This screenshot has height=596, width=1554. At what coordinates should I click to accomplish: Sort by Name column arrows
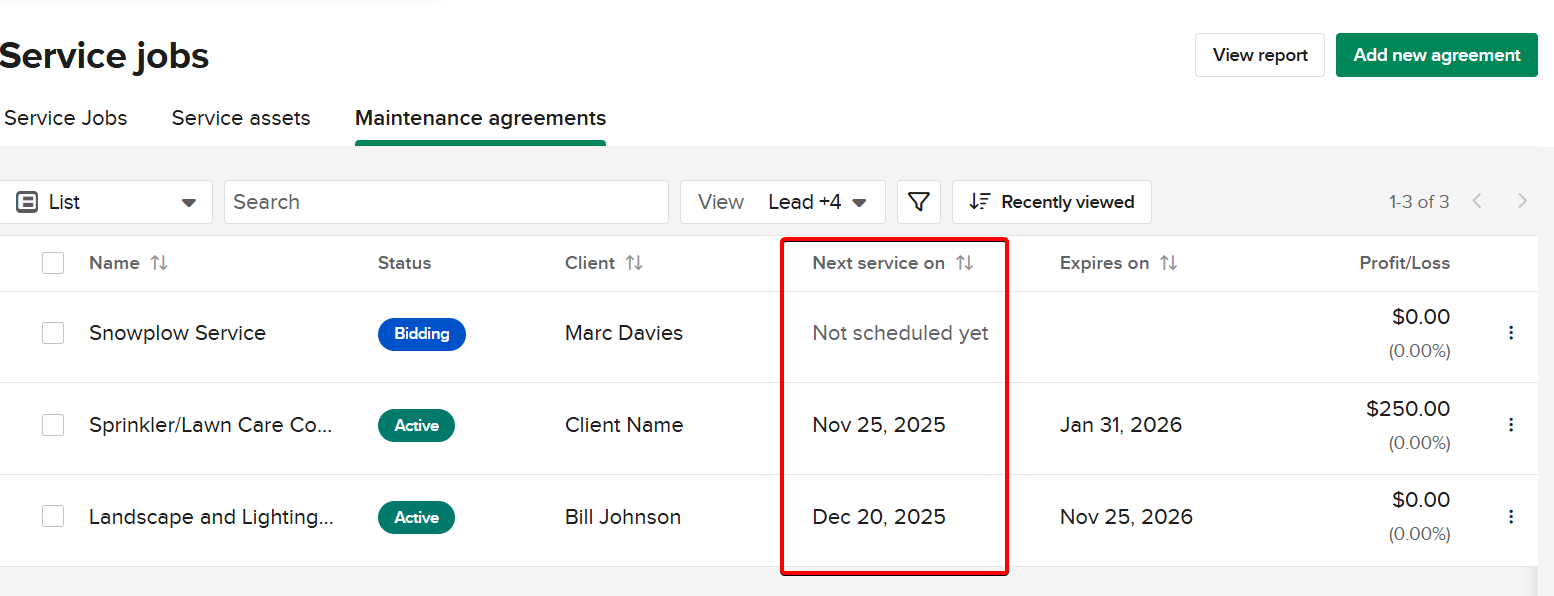[159, 263]
